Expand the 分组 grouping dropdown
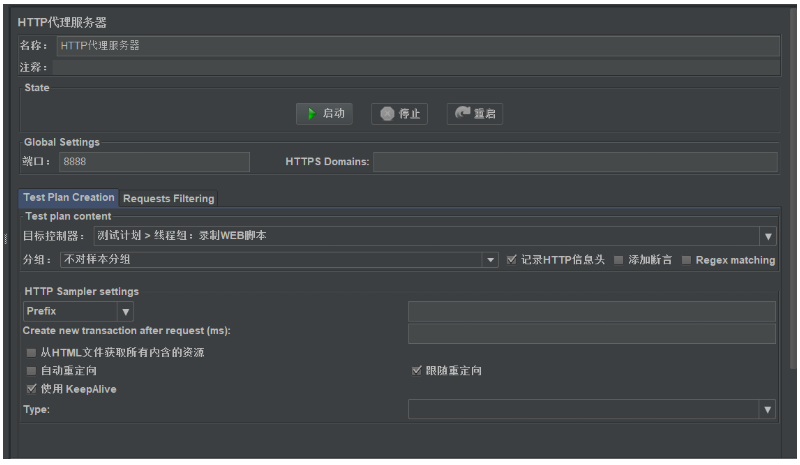The width and height of the screenshot is (800, 465). [x=279, y=260]
